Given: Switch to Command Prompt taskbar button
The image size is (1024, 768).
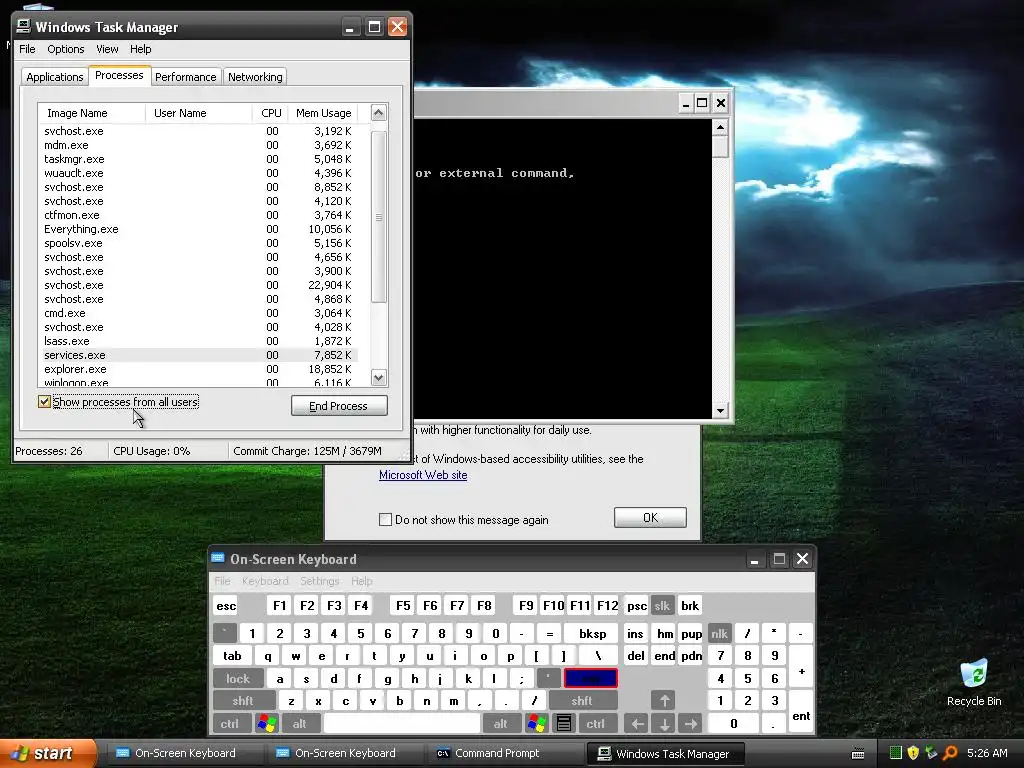Looking at the screenshot, I should [x=505, y=753].
